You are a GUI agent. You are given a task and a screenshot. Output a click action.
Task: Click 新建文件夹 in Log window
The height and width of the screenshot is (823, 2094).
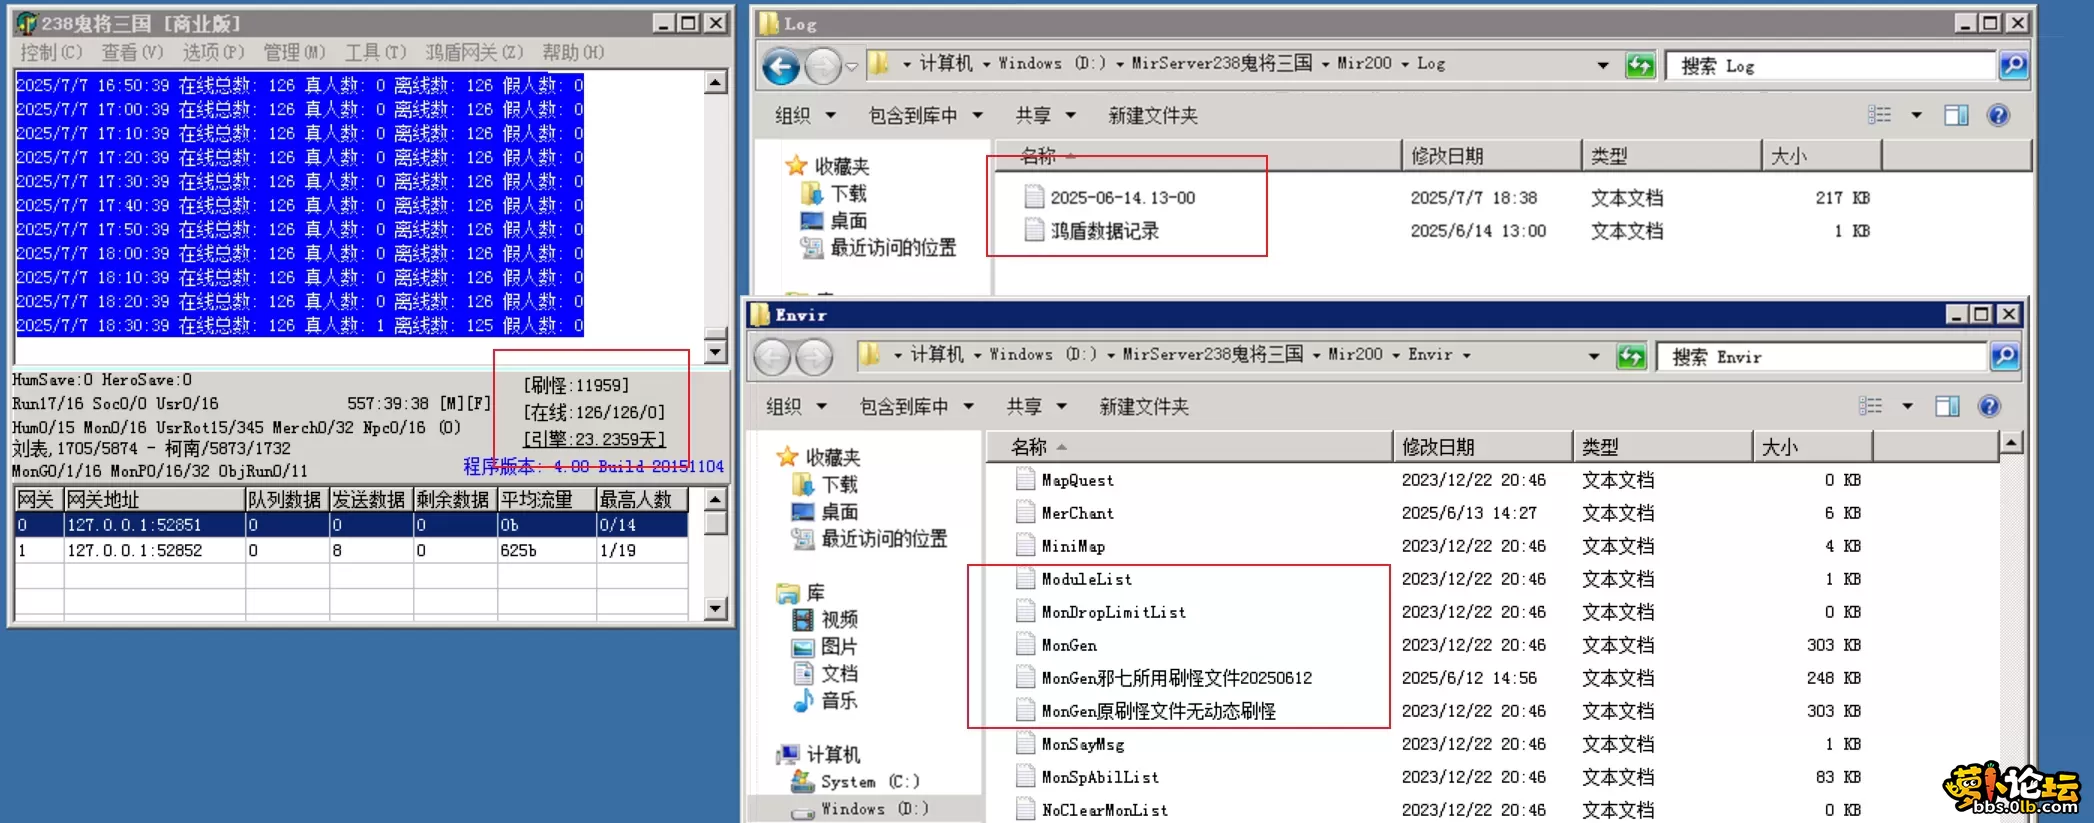[x=1152, y=116]
